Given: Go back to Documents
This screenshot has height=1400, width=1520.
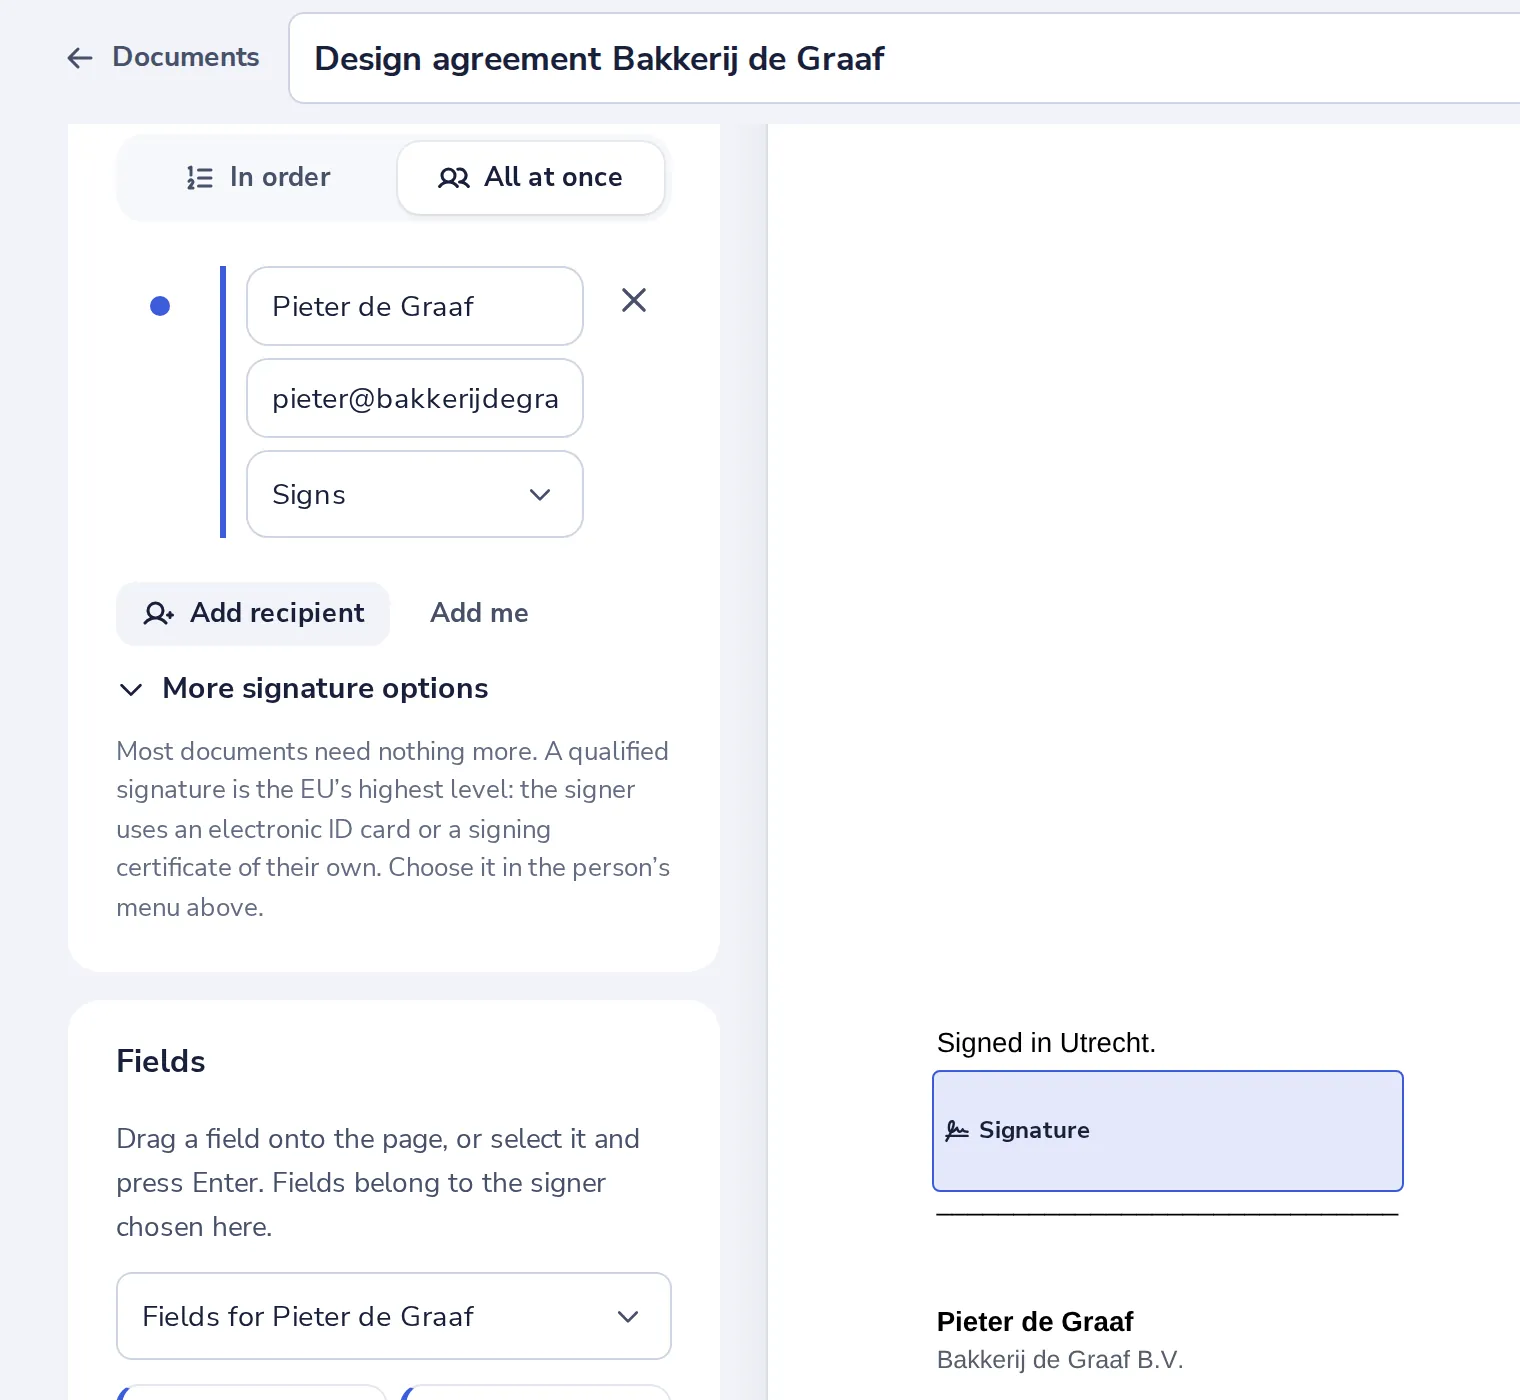Looking at the screenshot, I should click(x=163, y=57).
